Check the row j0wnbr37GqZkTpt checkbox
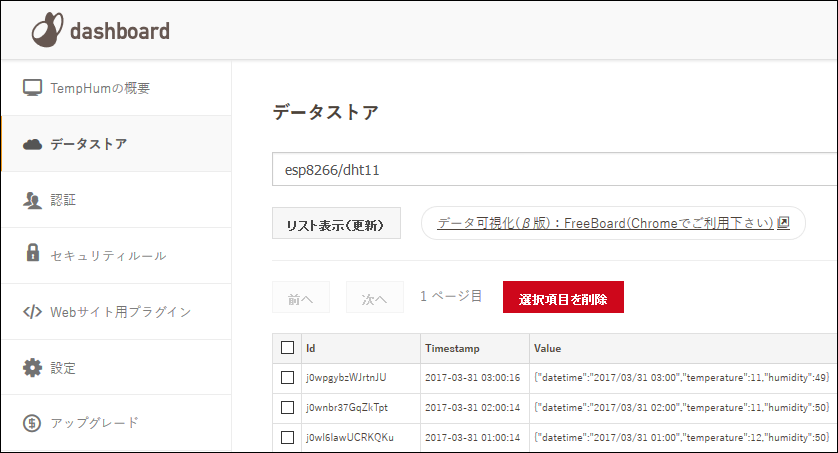This screenshot has width=838, height=453. 288,408
